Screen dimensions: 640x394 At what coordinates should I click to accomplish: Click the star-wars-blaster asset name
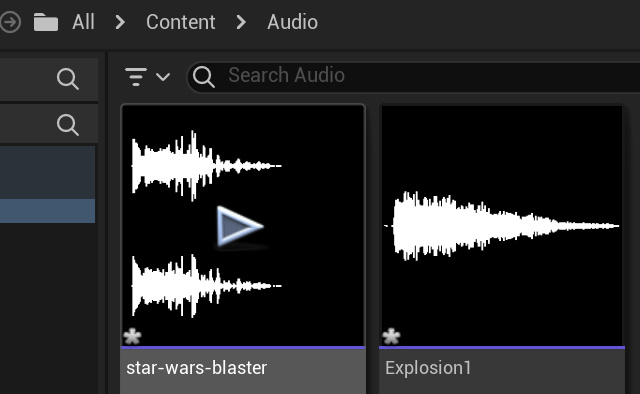pos(196,368)
